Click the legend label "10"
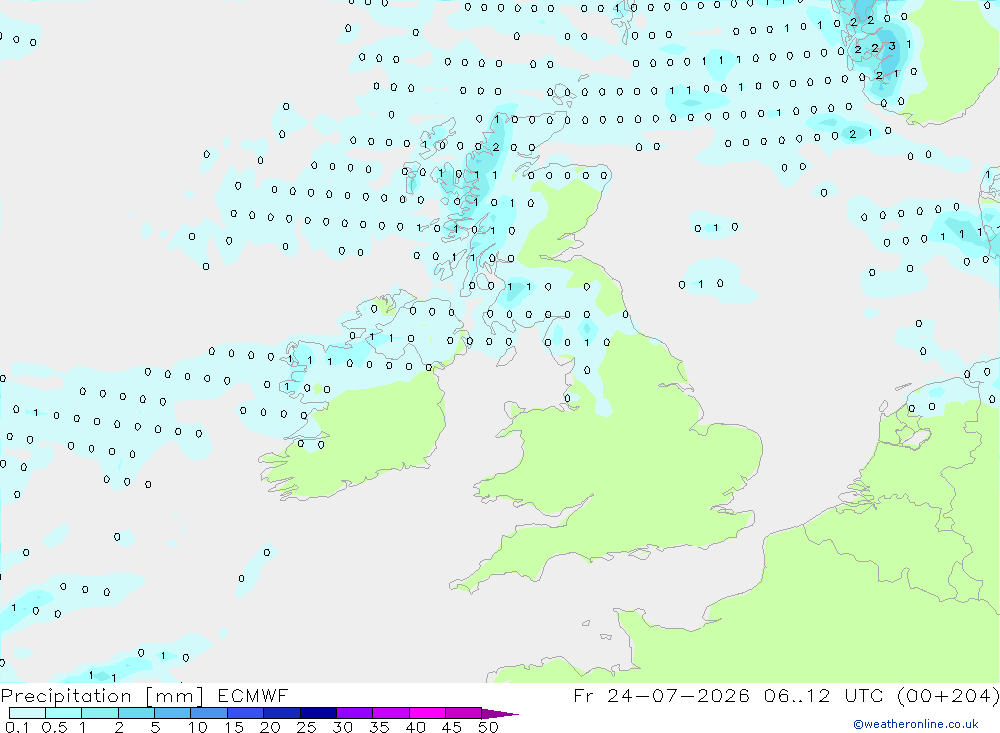The height and width of the screenshot is (733, 1000). tap(198, 727)
